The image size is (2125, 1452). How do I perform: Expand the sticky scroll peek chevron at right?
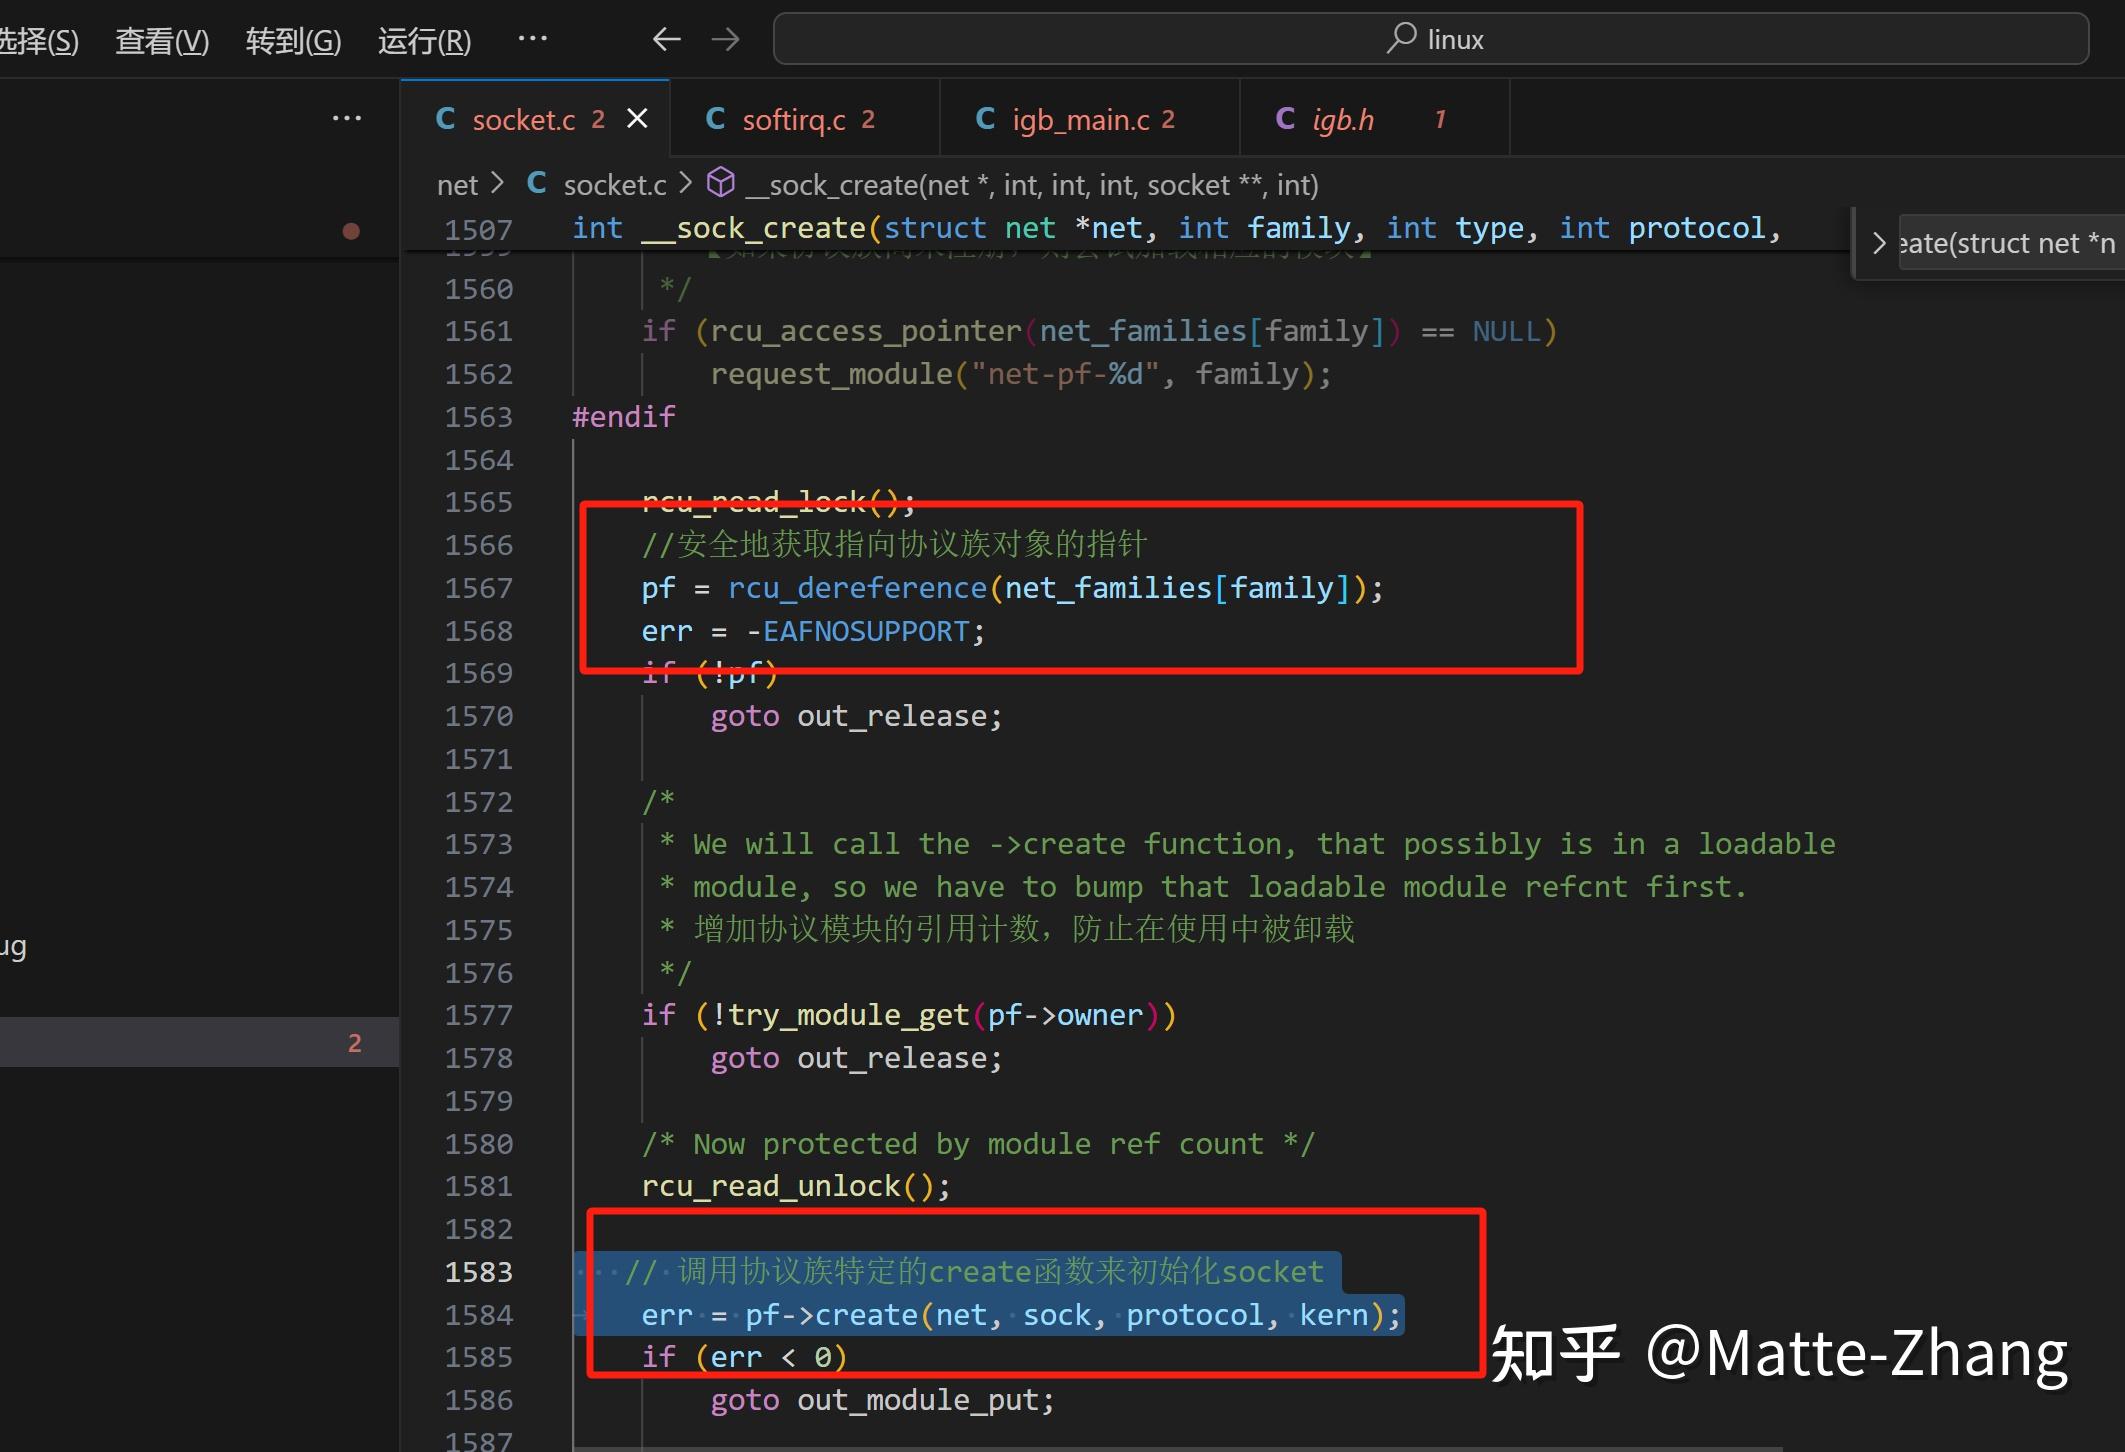(x=1879, y=244)
